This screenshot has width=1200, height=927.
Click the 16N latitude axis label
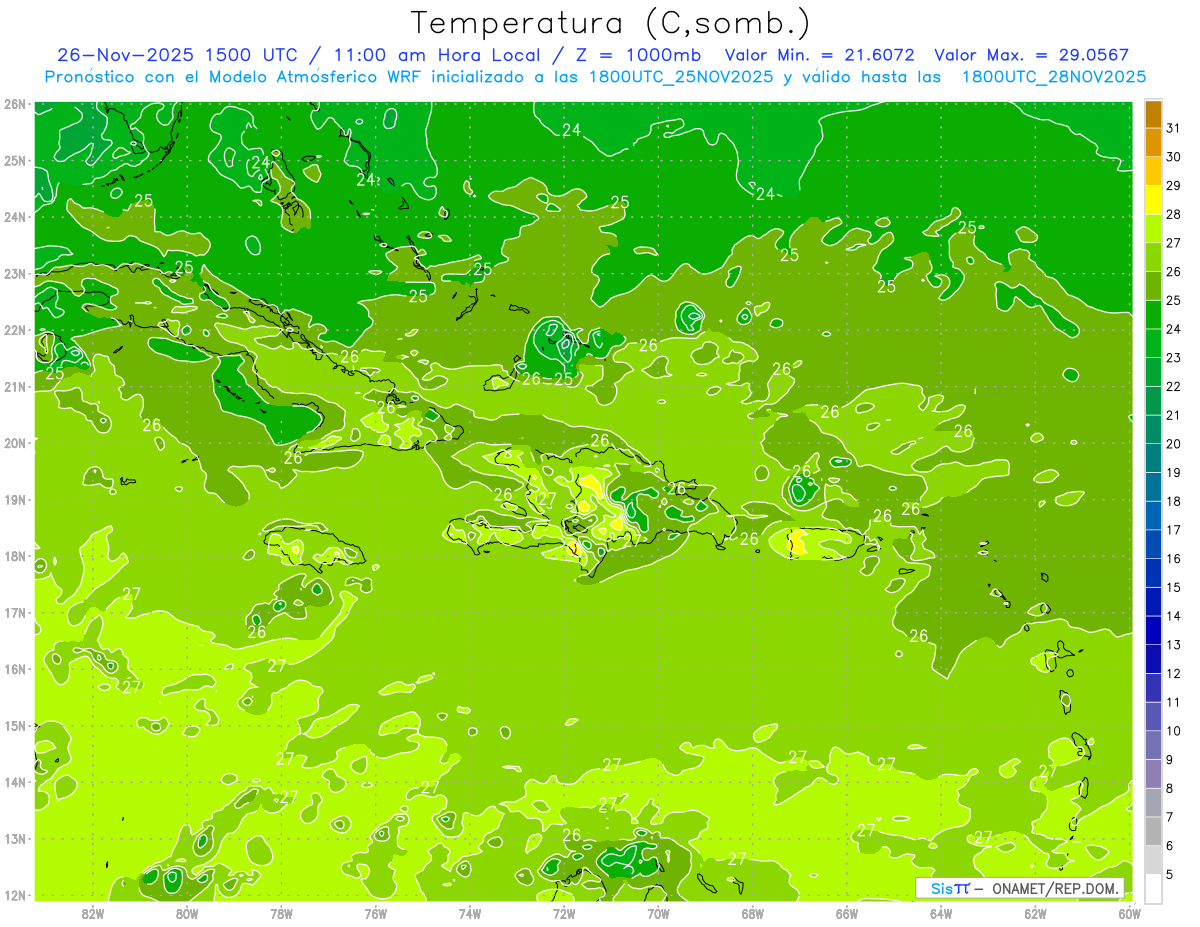click(14, 669)
